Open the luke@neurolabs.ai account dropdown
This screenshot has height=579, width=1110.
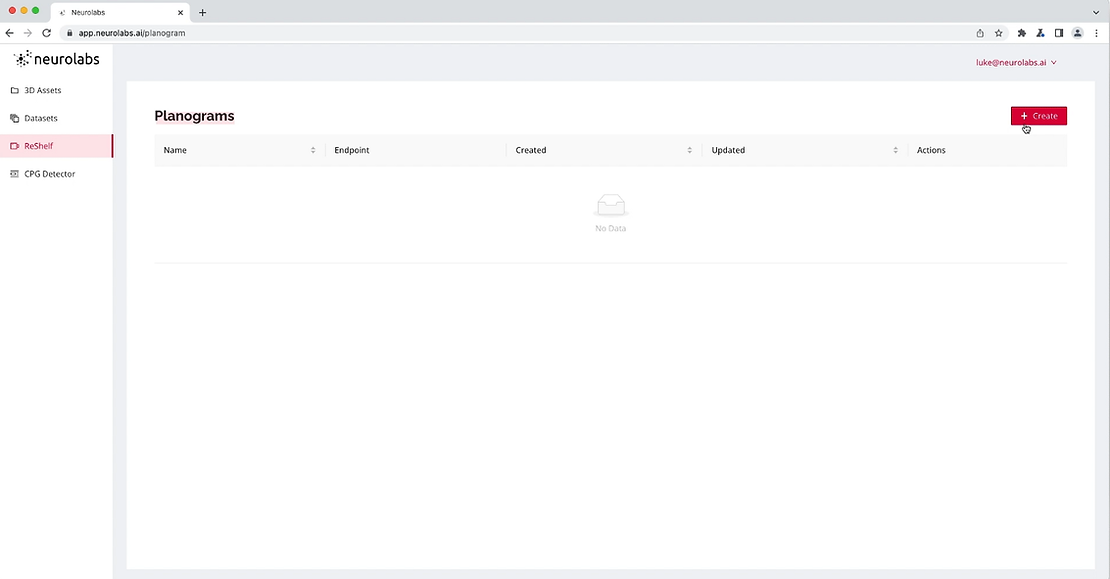(1016, 62)
